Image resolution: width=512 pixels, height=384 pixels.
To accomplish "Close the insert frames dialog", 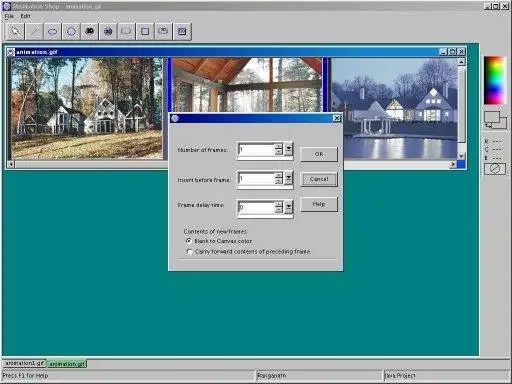I will tap(337, 118).
